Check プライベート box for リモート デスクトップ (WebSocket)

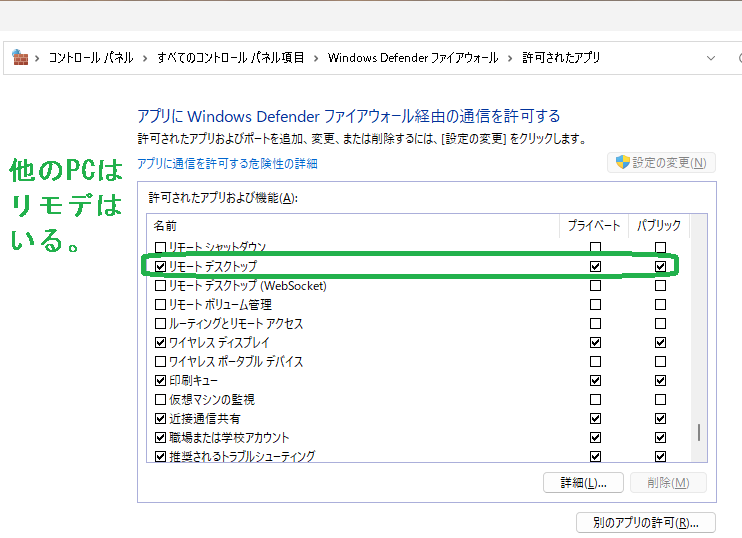pyautogui.click(x=596, y=286)
